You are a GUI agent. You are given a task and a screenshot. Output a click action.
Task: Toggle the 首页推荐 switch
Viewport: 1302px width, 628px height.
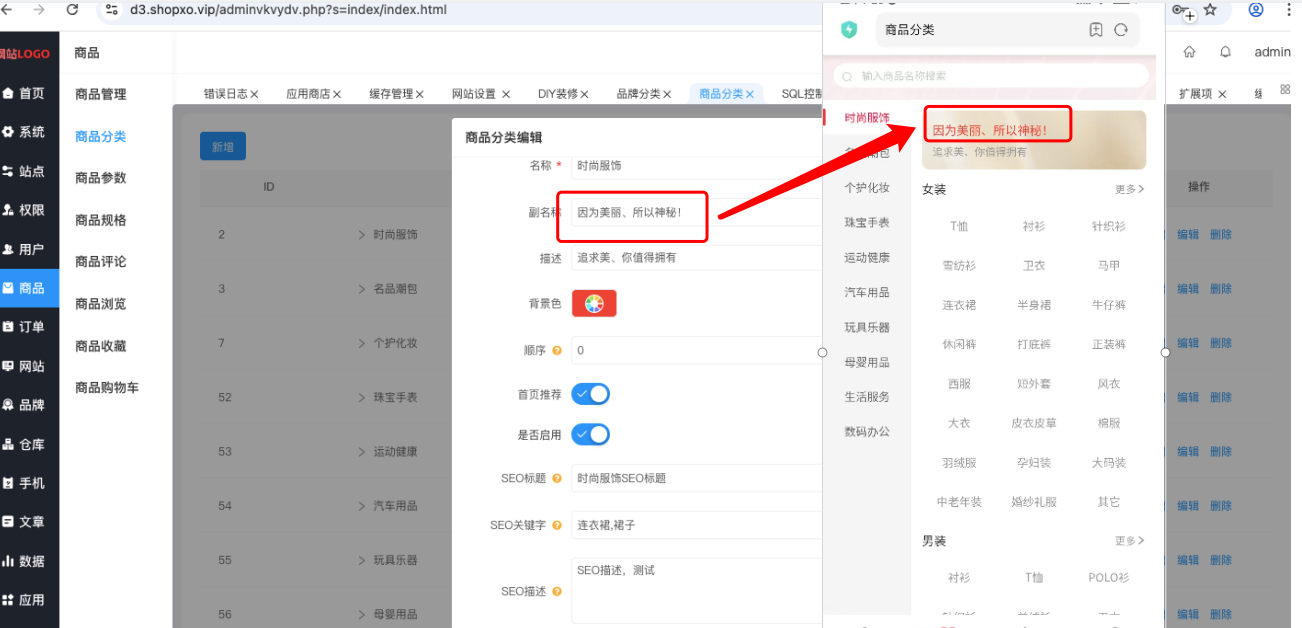[x=590, y=394]
